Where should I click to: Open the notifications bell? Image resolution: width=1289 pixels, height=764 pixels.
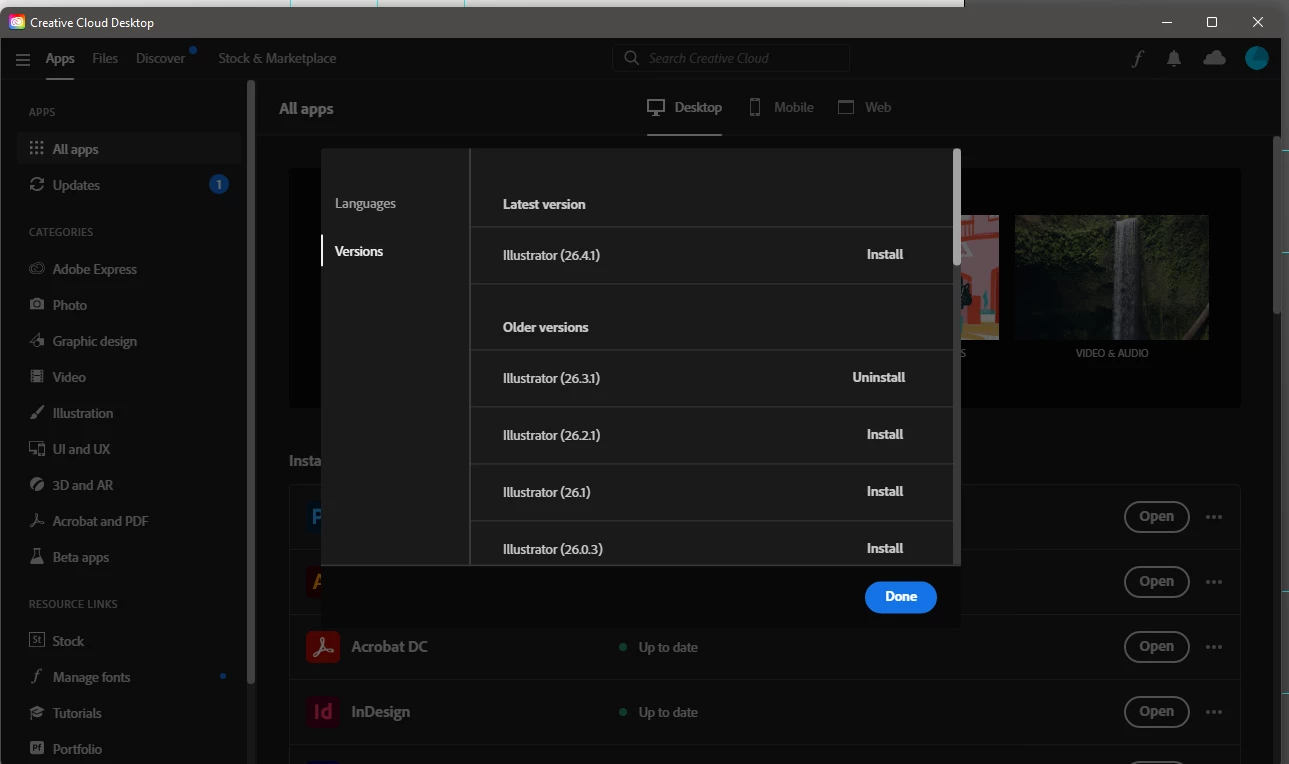coord(1174,59)
